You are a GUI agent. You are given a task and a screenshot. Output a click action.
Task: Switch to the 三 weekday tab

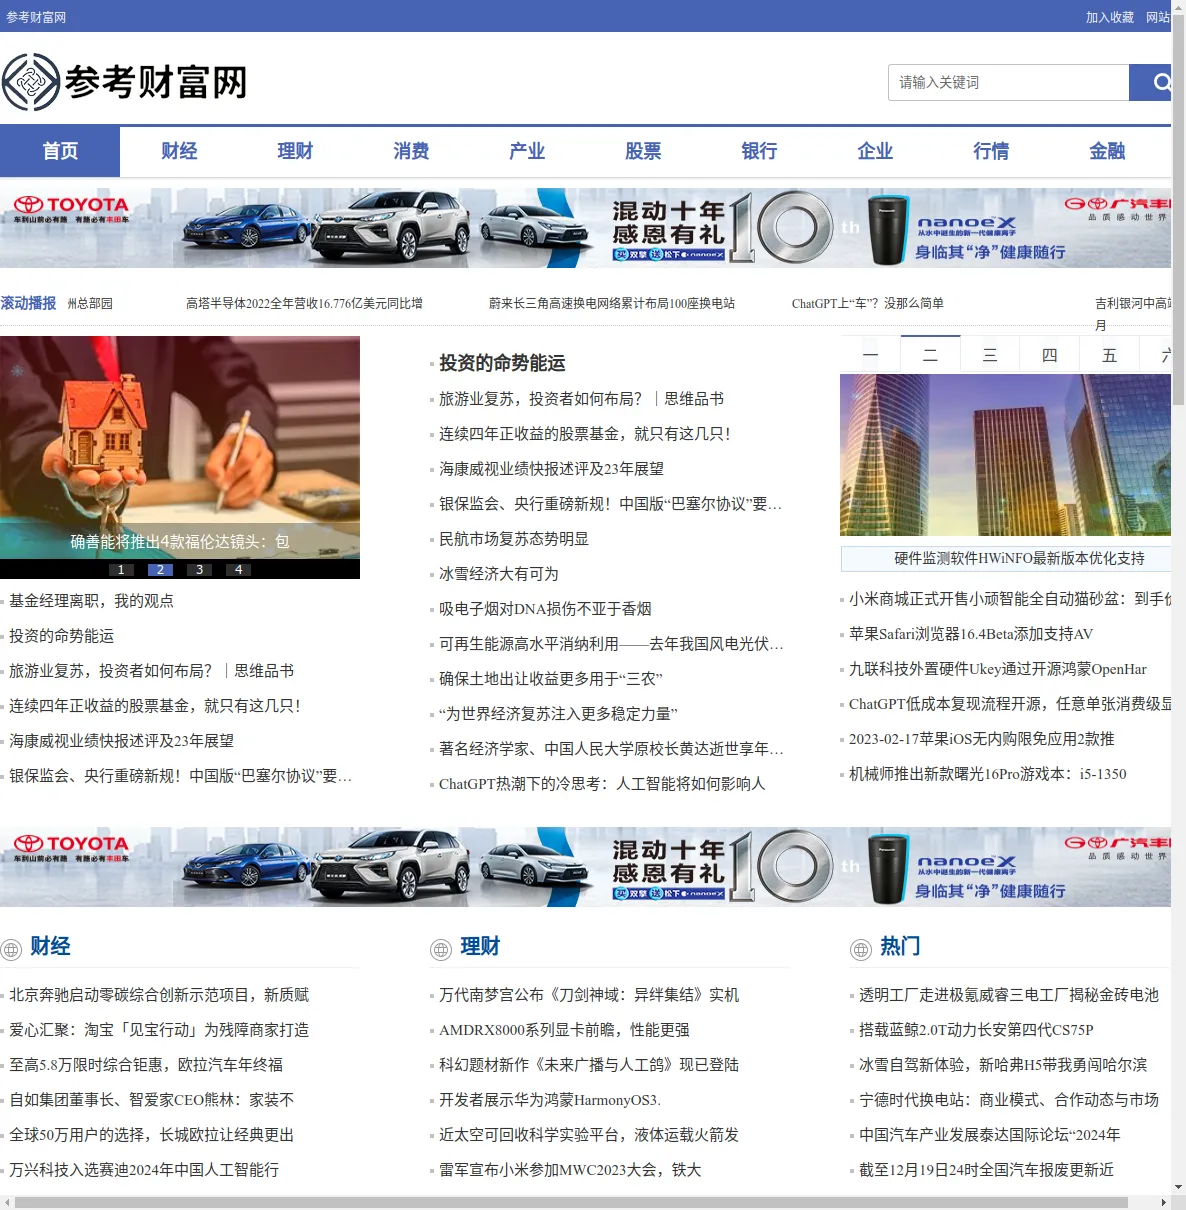(x=990, y=355)
